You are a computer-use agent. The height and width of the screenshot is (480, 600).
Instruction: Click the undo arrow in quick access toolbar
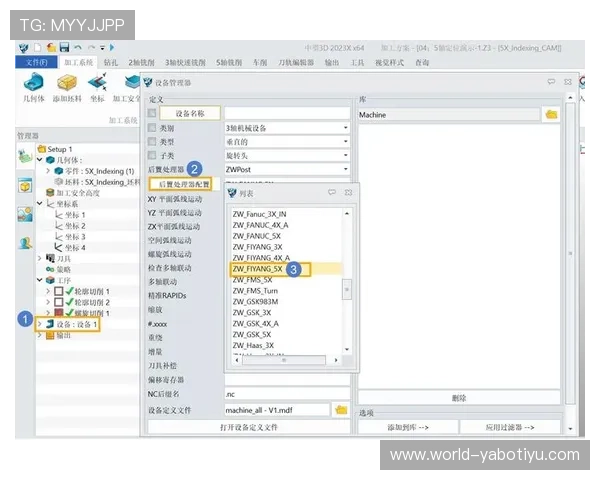tap(78, 48)
